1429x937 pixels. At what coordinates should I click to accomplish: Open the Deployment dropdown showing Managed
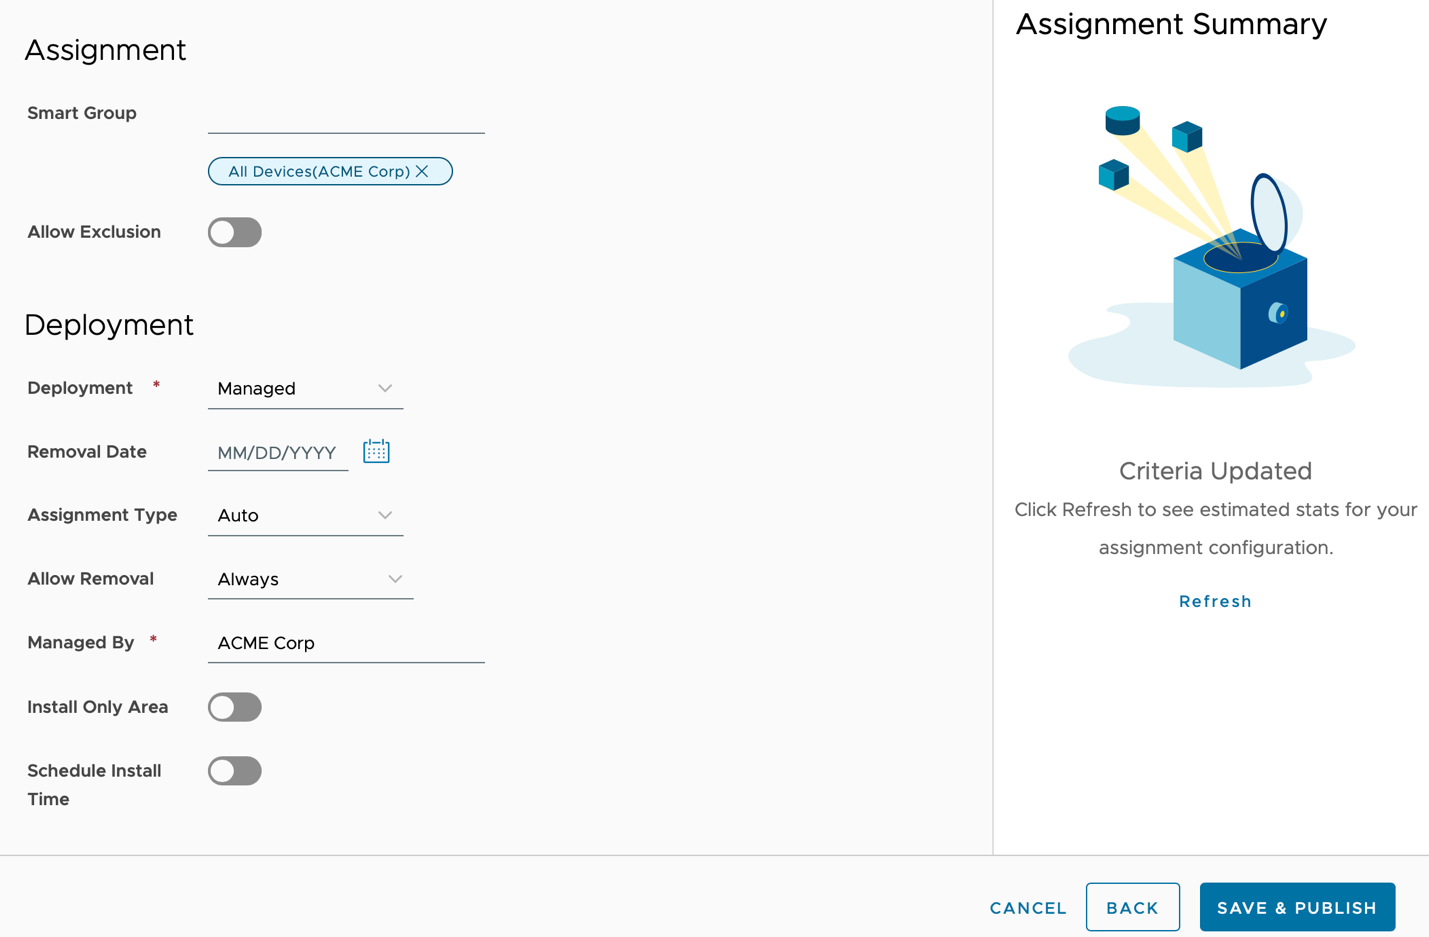(295, 388)
